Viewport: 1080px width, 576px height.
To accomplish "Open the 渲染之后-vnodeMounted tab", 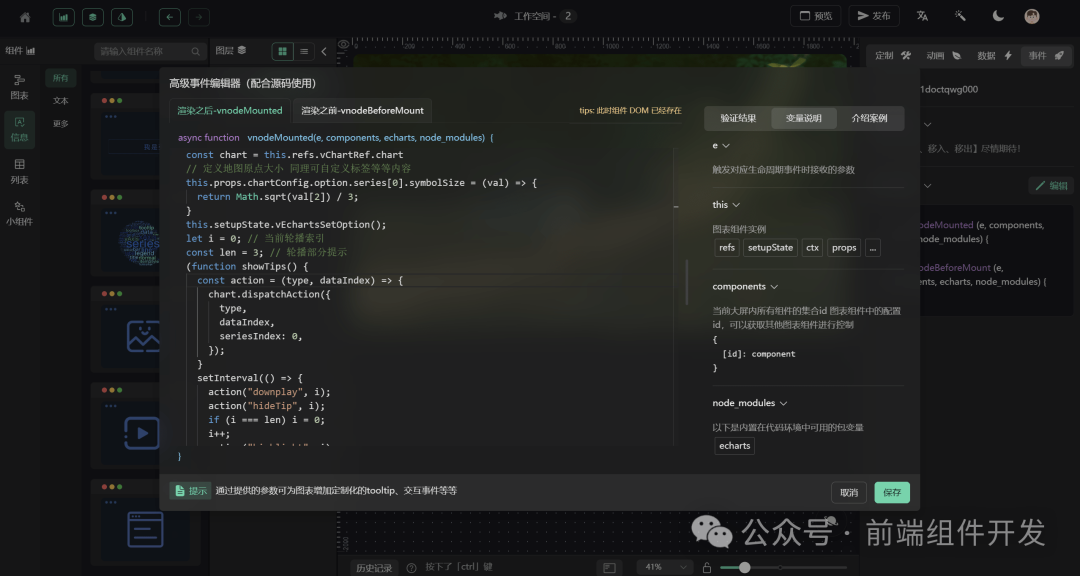I will click(x=230, y=110).
